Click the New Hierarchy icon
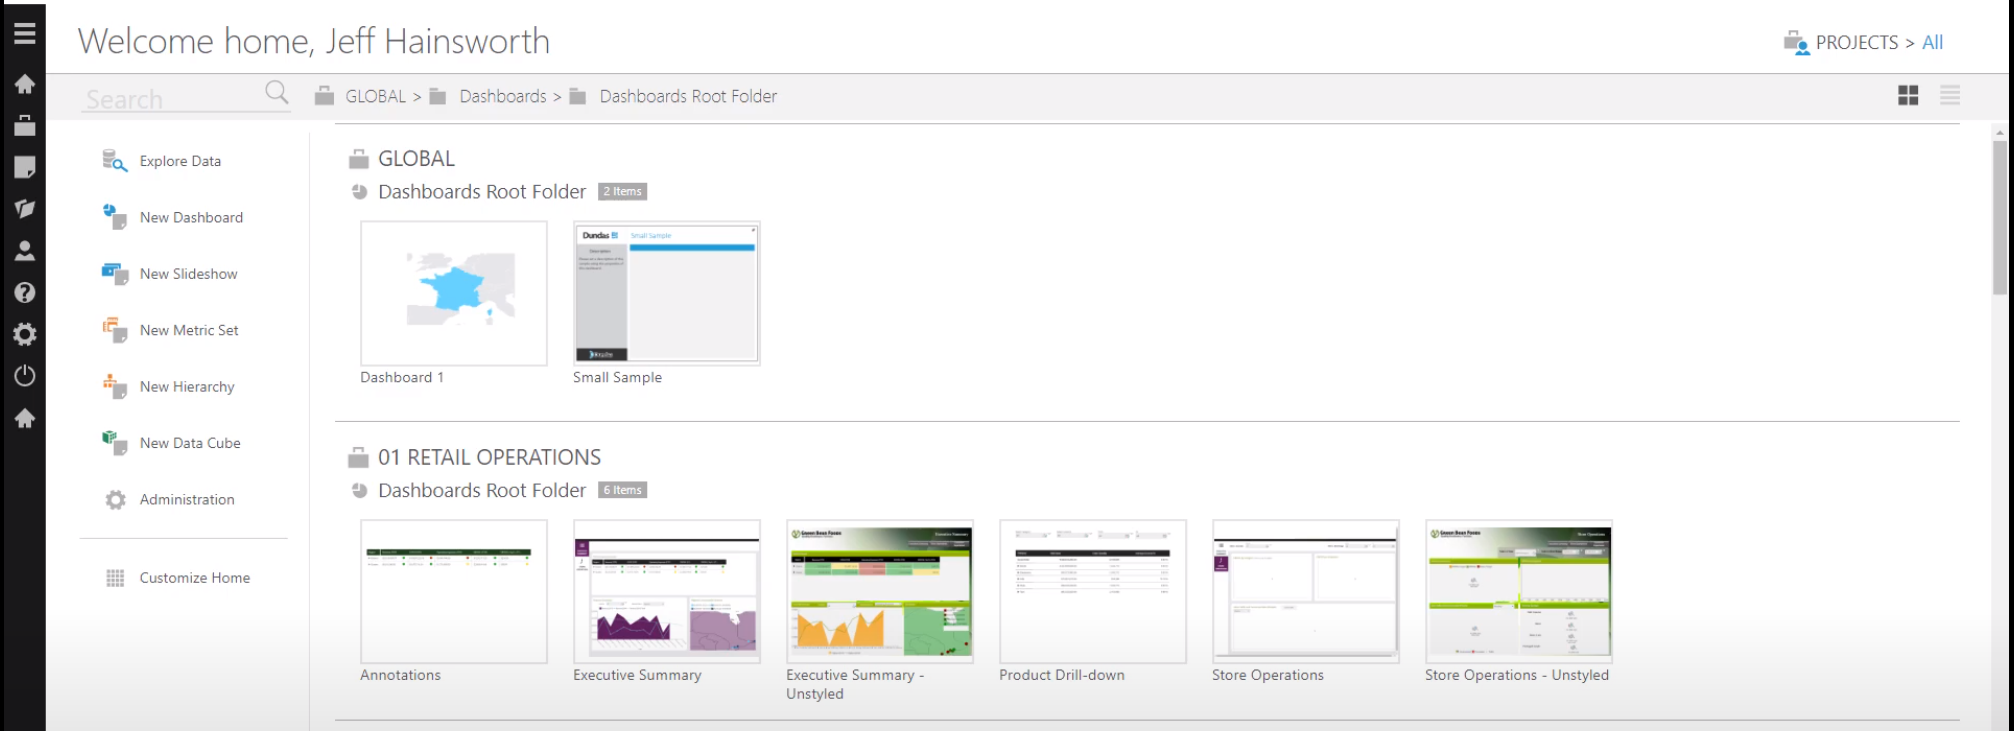 115,387
